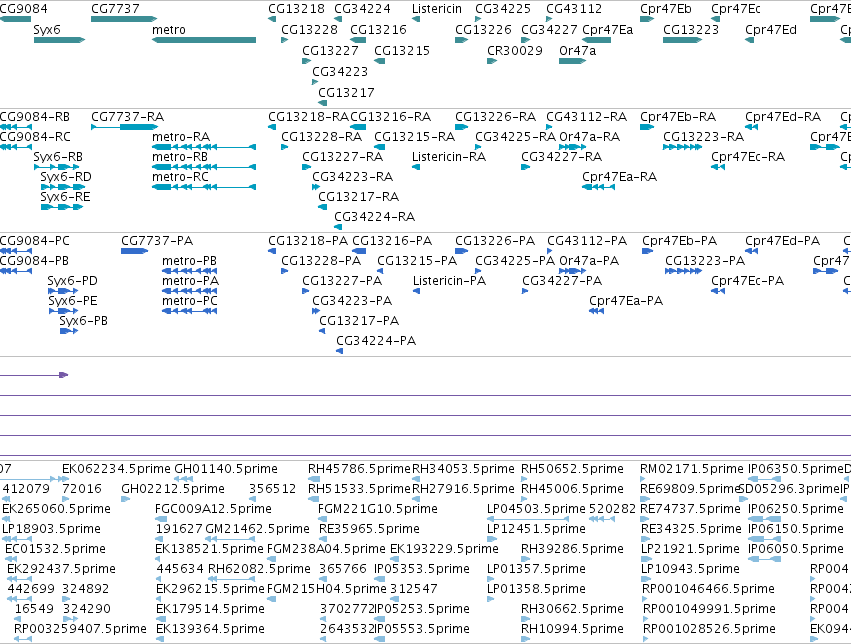This screenshot has width=851, height=644.
Task: Select the purple arrow feature
Action: pyautogui.click(x=34, y=375)
